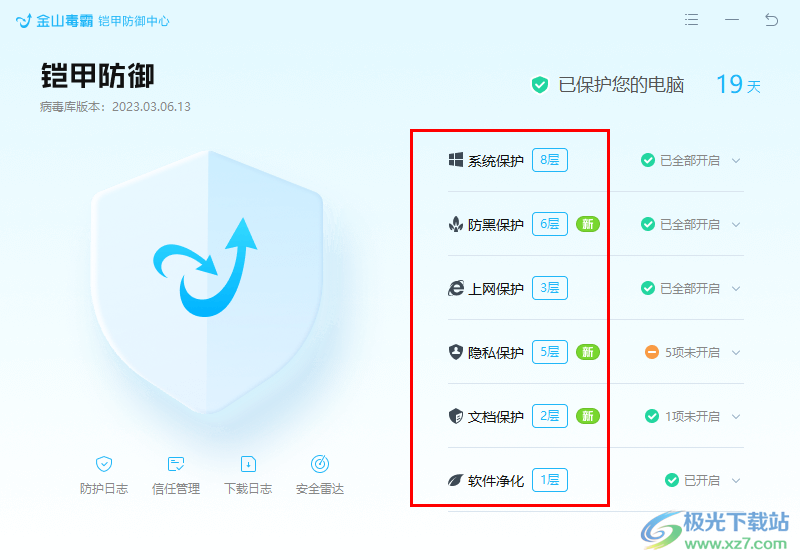Expand the 隐私保护 row chevron
This screenshot has width=800, height=560.
736,352
